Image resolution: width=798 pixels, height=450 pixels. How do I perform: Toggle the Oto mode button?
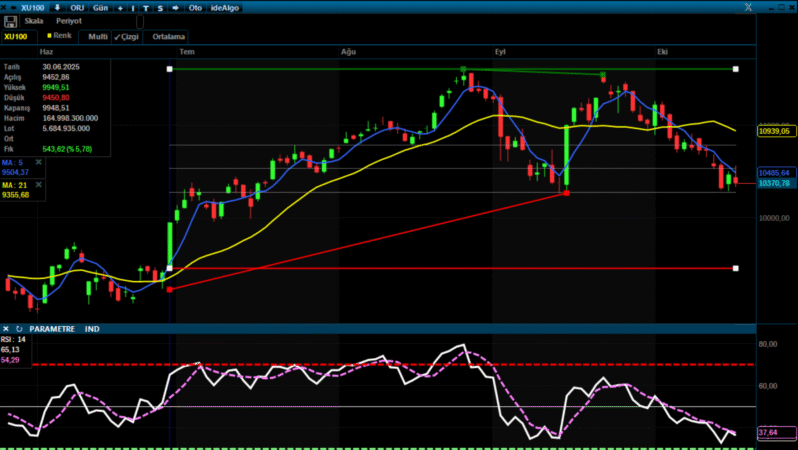coord(195,7)
